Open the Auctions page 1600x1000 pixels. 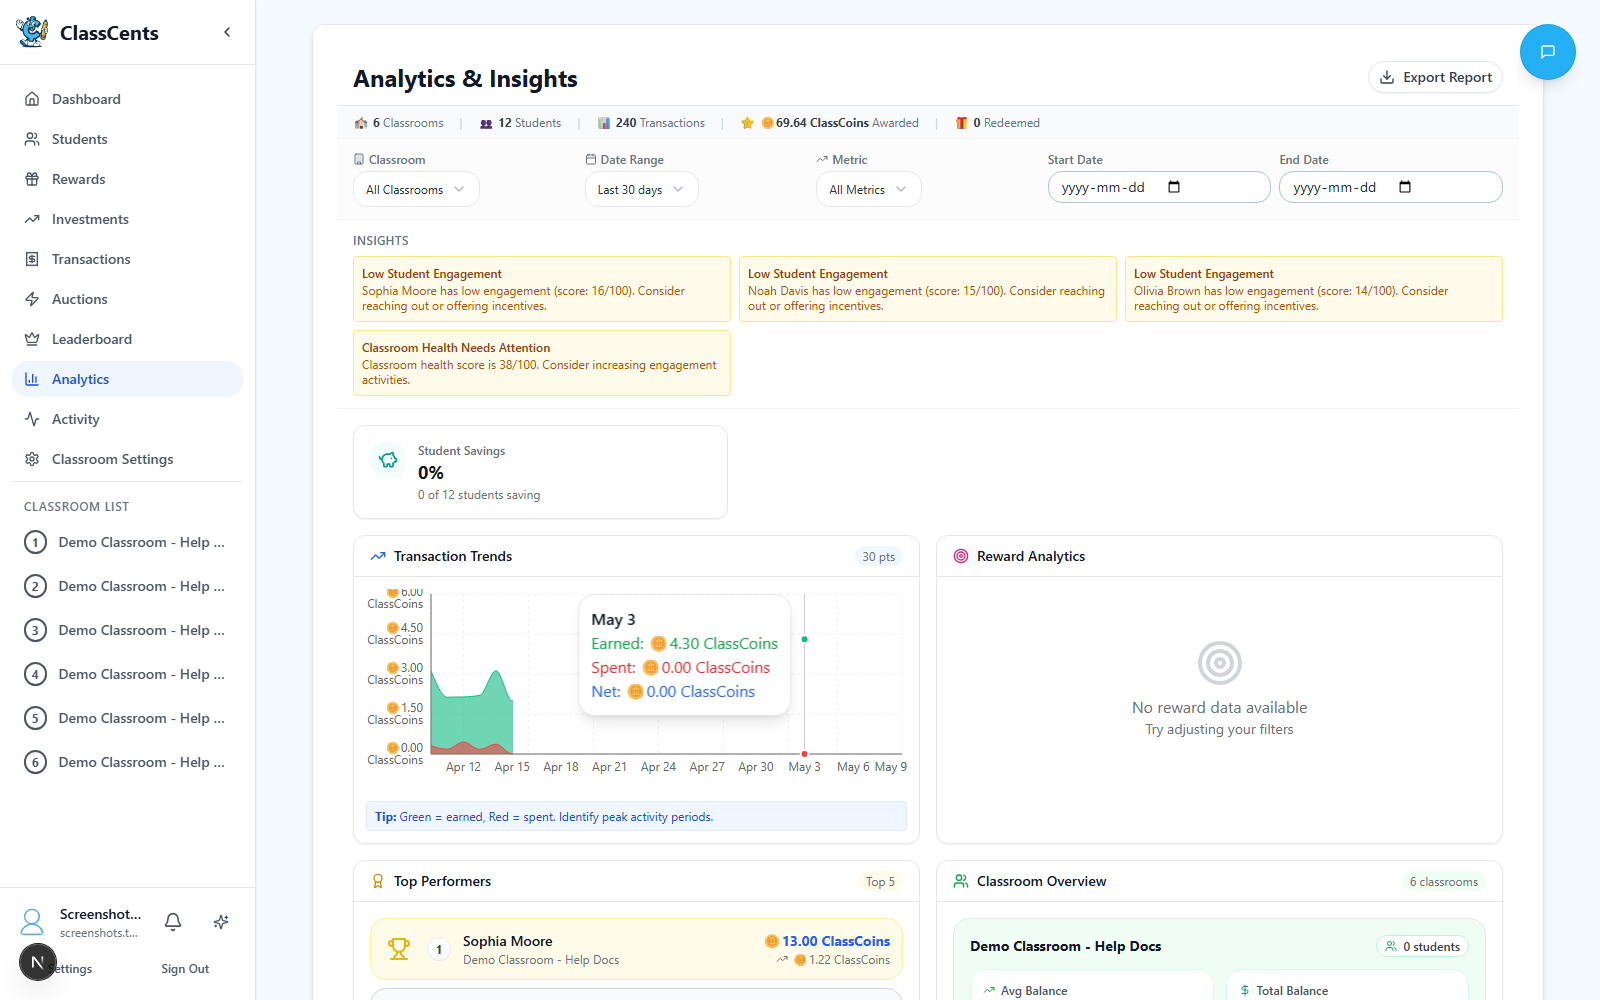127,299
